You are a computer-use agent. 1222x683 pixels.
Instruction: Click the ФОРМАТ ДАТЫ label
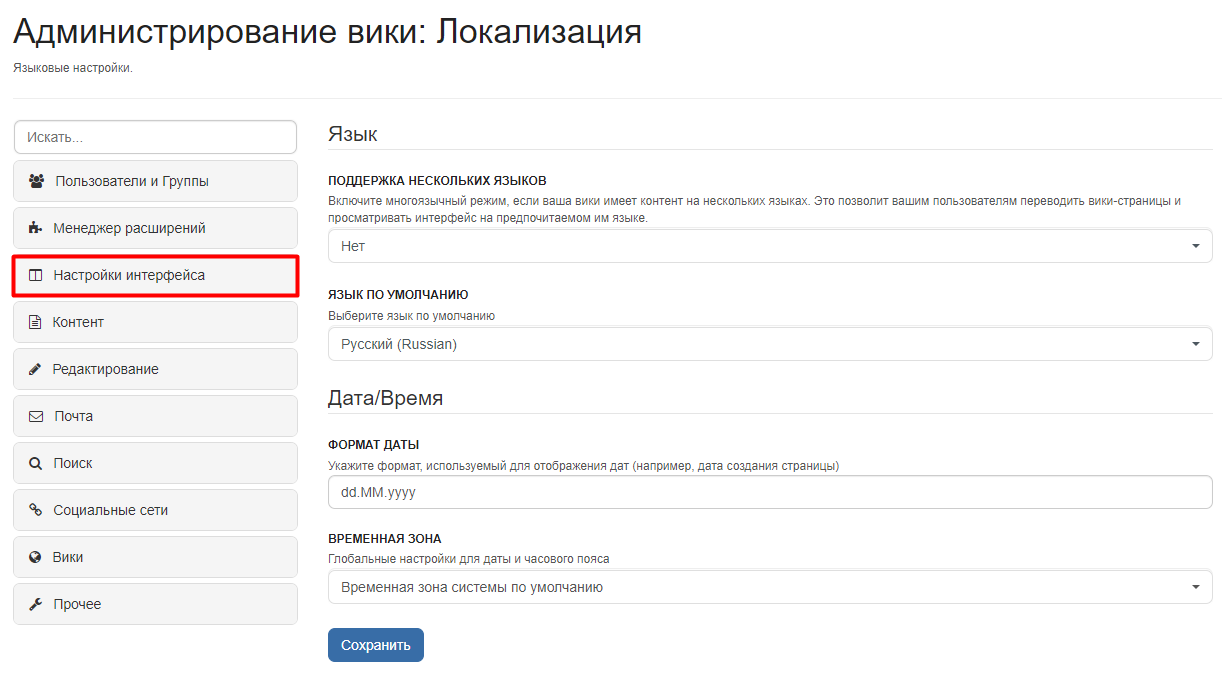[x=373, y=444]
